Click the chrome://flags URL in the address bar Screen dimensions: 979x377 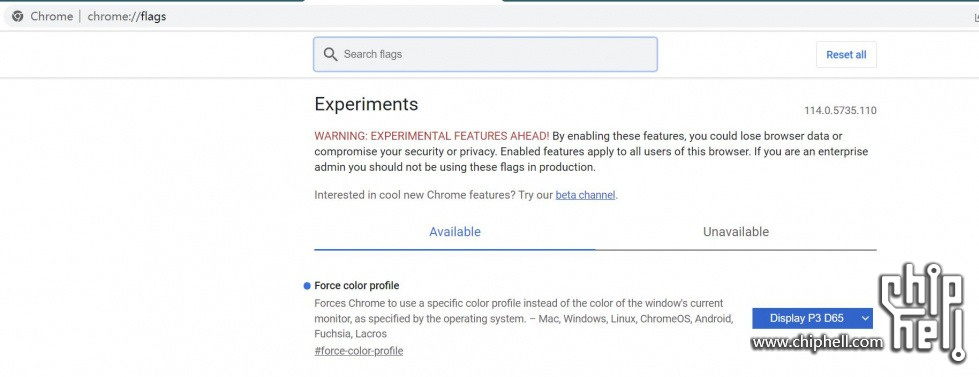pyautogui.click(x=127, y=16)
